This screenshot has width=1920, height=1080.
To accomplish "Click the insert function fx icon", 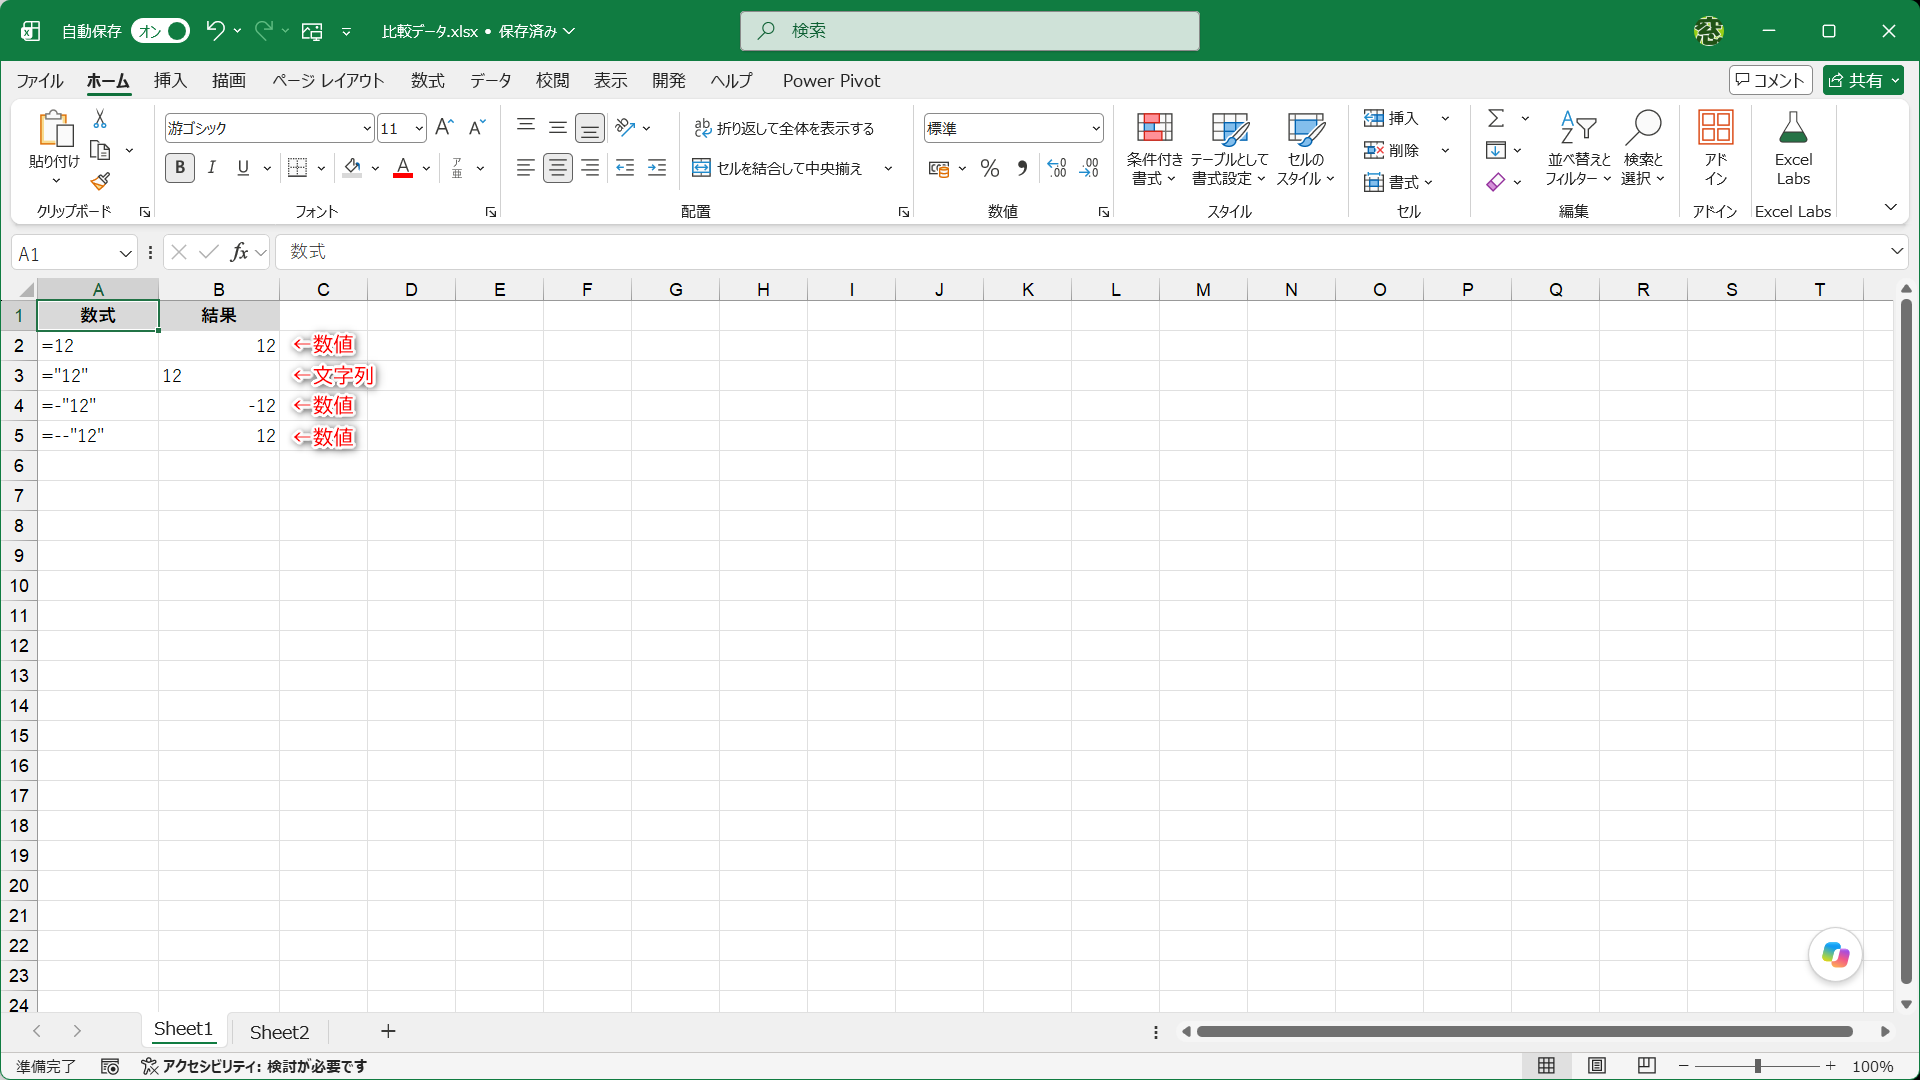I will tap(239, 252).
